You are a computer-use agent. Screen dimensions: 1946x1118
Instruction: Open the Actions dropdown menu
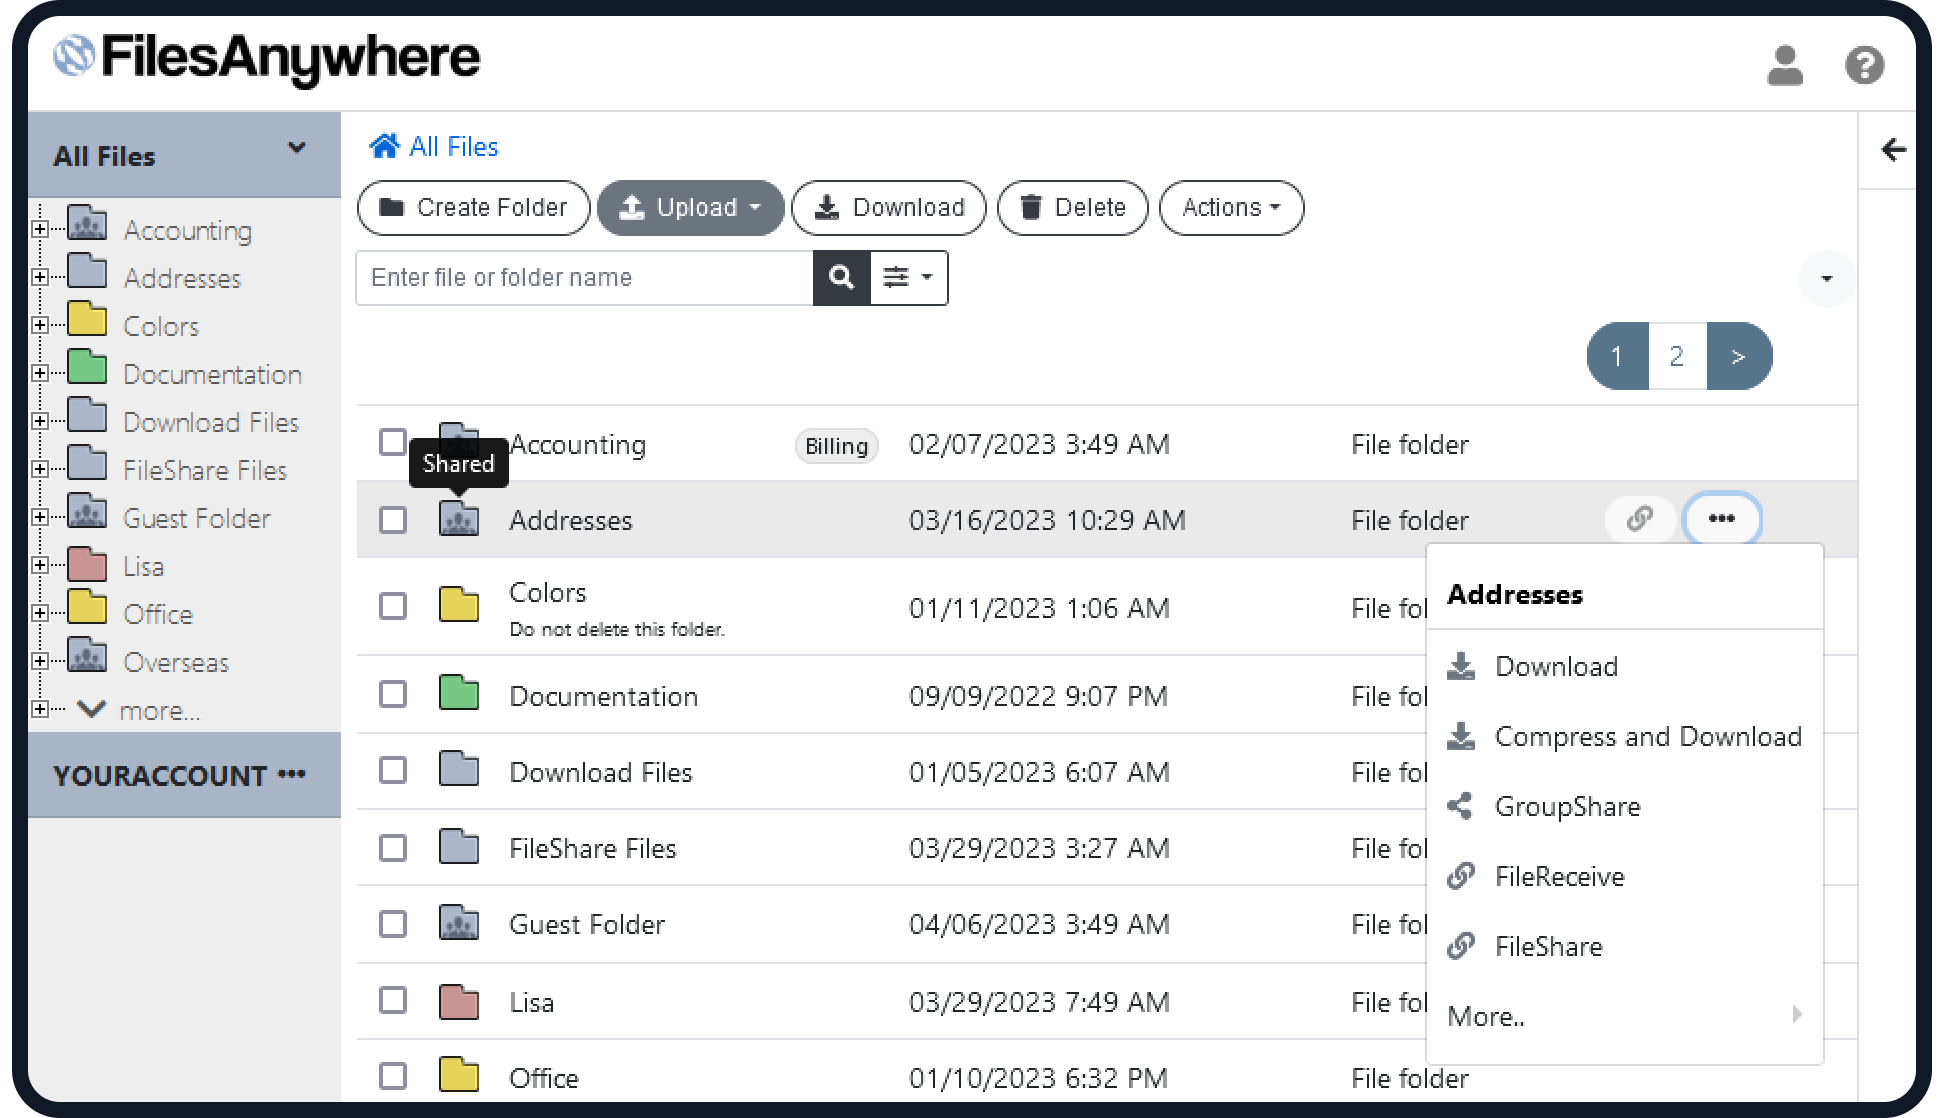[1231, 208]
